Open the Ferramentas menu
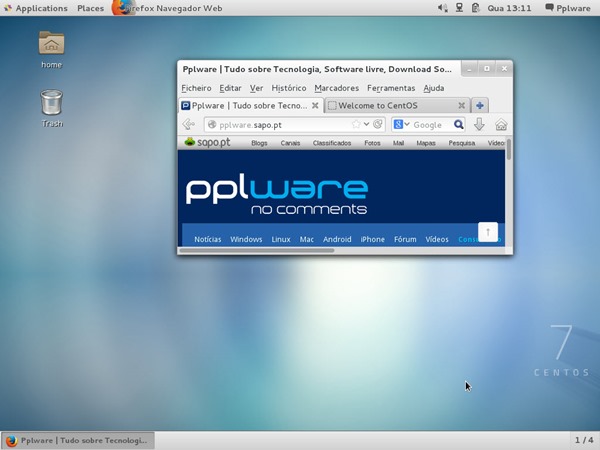Screen dimensions: 600x450 (x=391, y=88)
